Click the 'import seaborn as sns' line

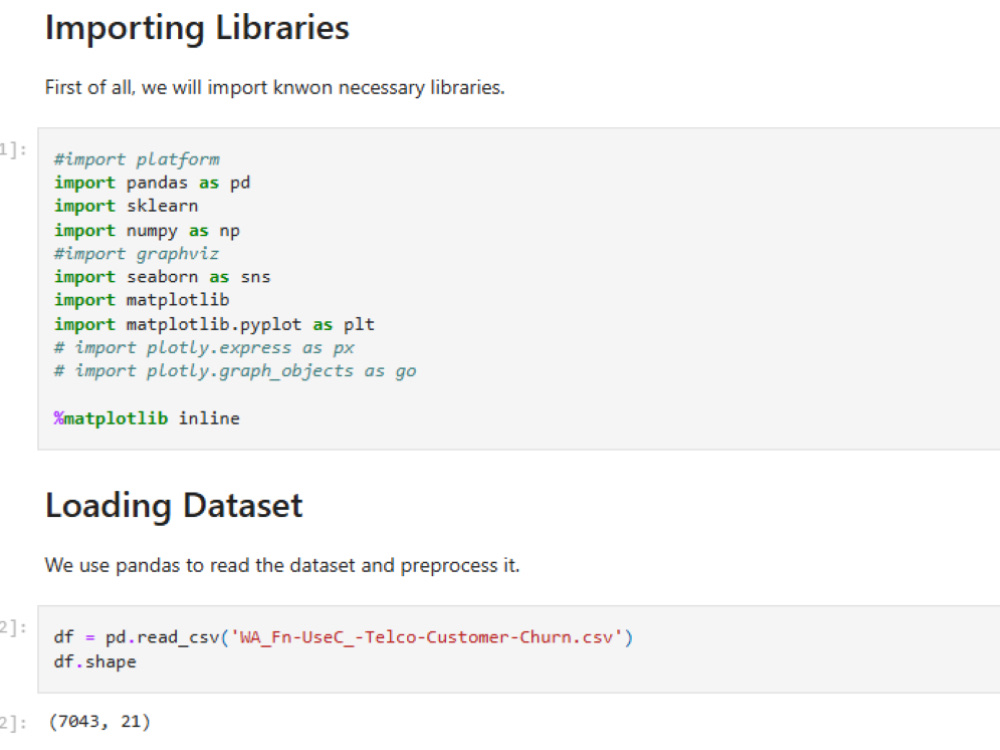[x=162, y=277]
